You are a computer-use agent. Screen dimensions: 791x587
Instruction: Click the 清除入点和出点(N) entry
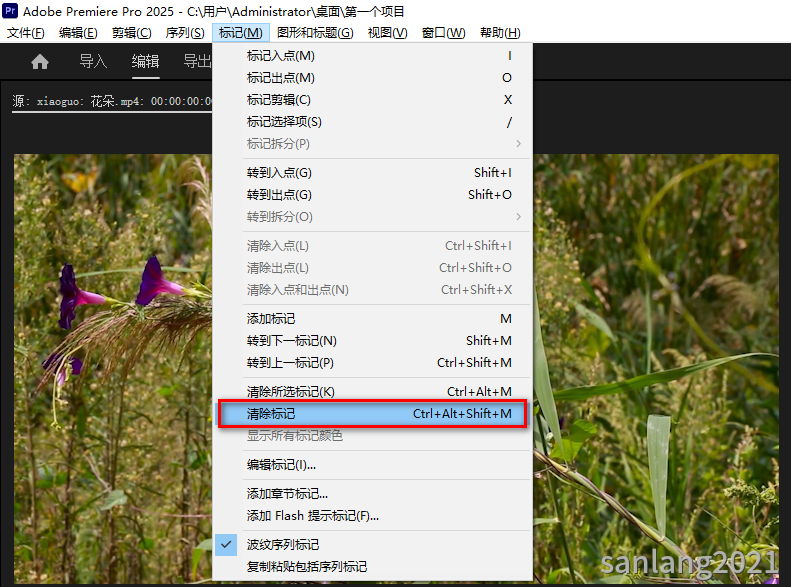pos(373,290)
